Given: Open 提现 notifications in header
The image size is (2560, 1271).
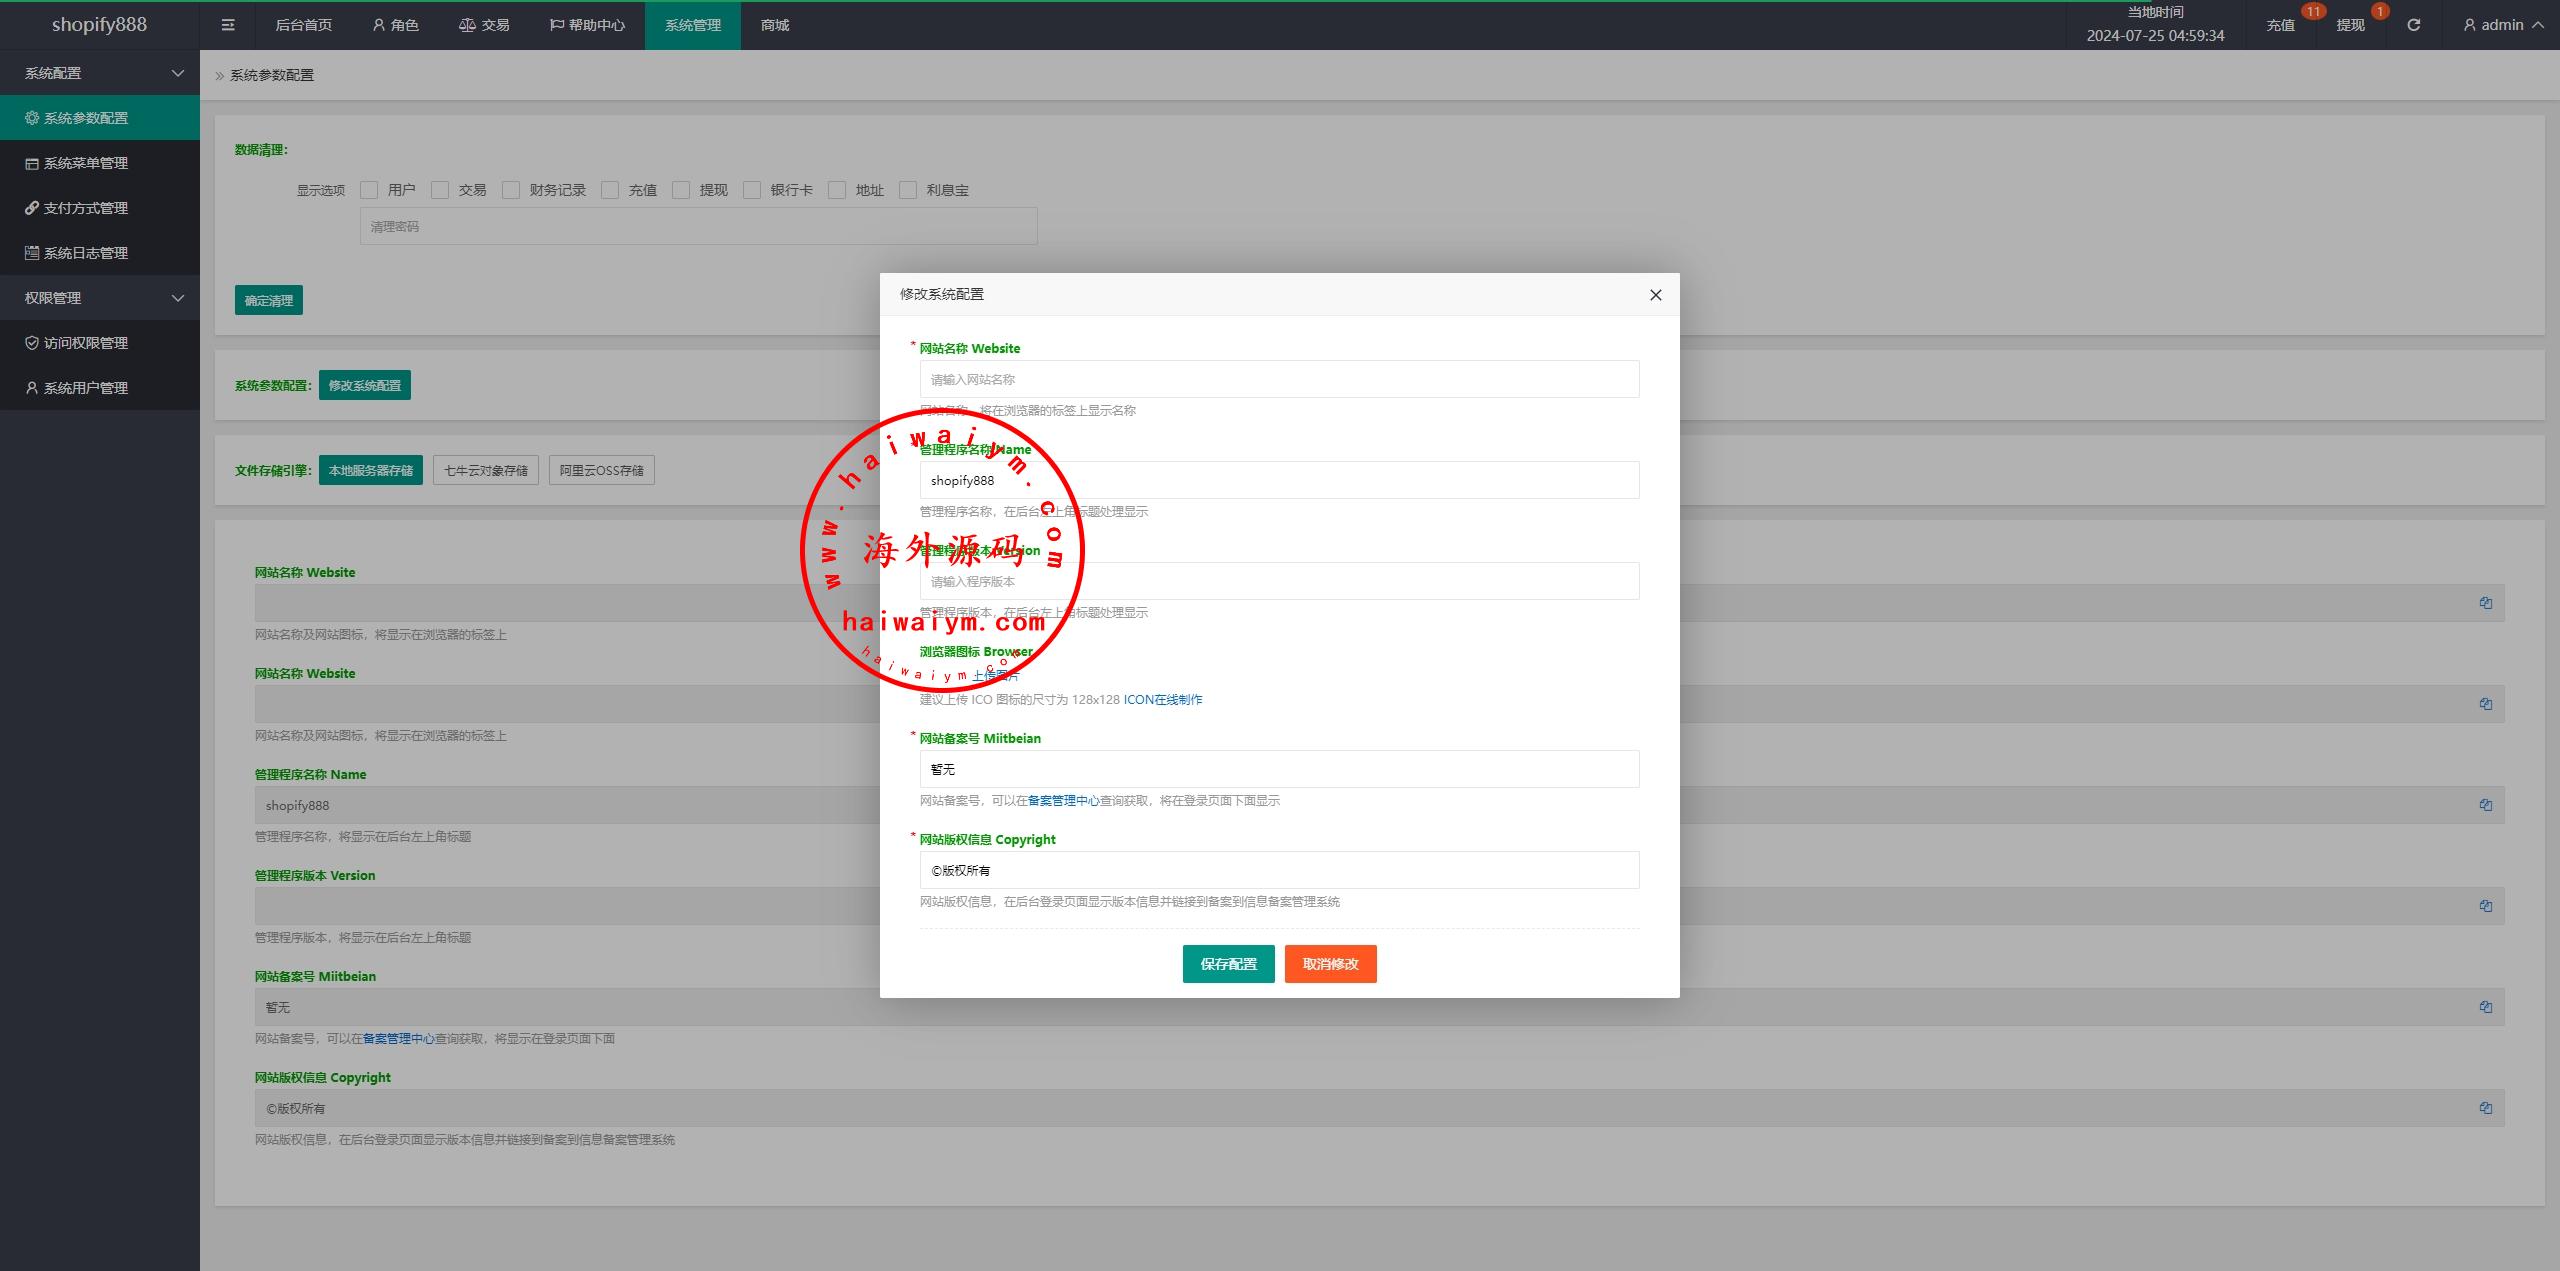Looking at the screenshot, I should 2350,25.
